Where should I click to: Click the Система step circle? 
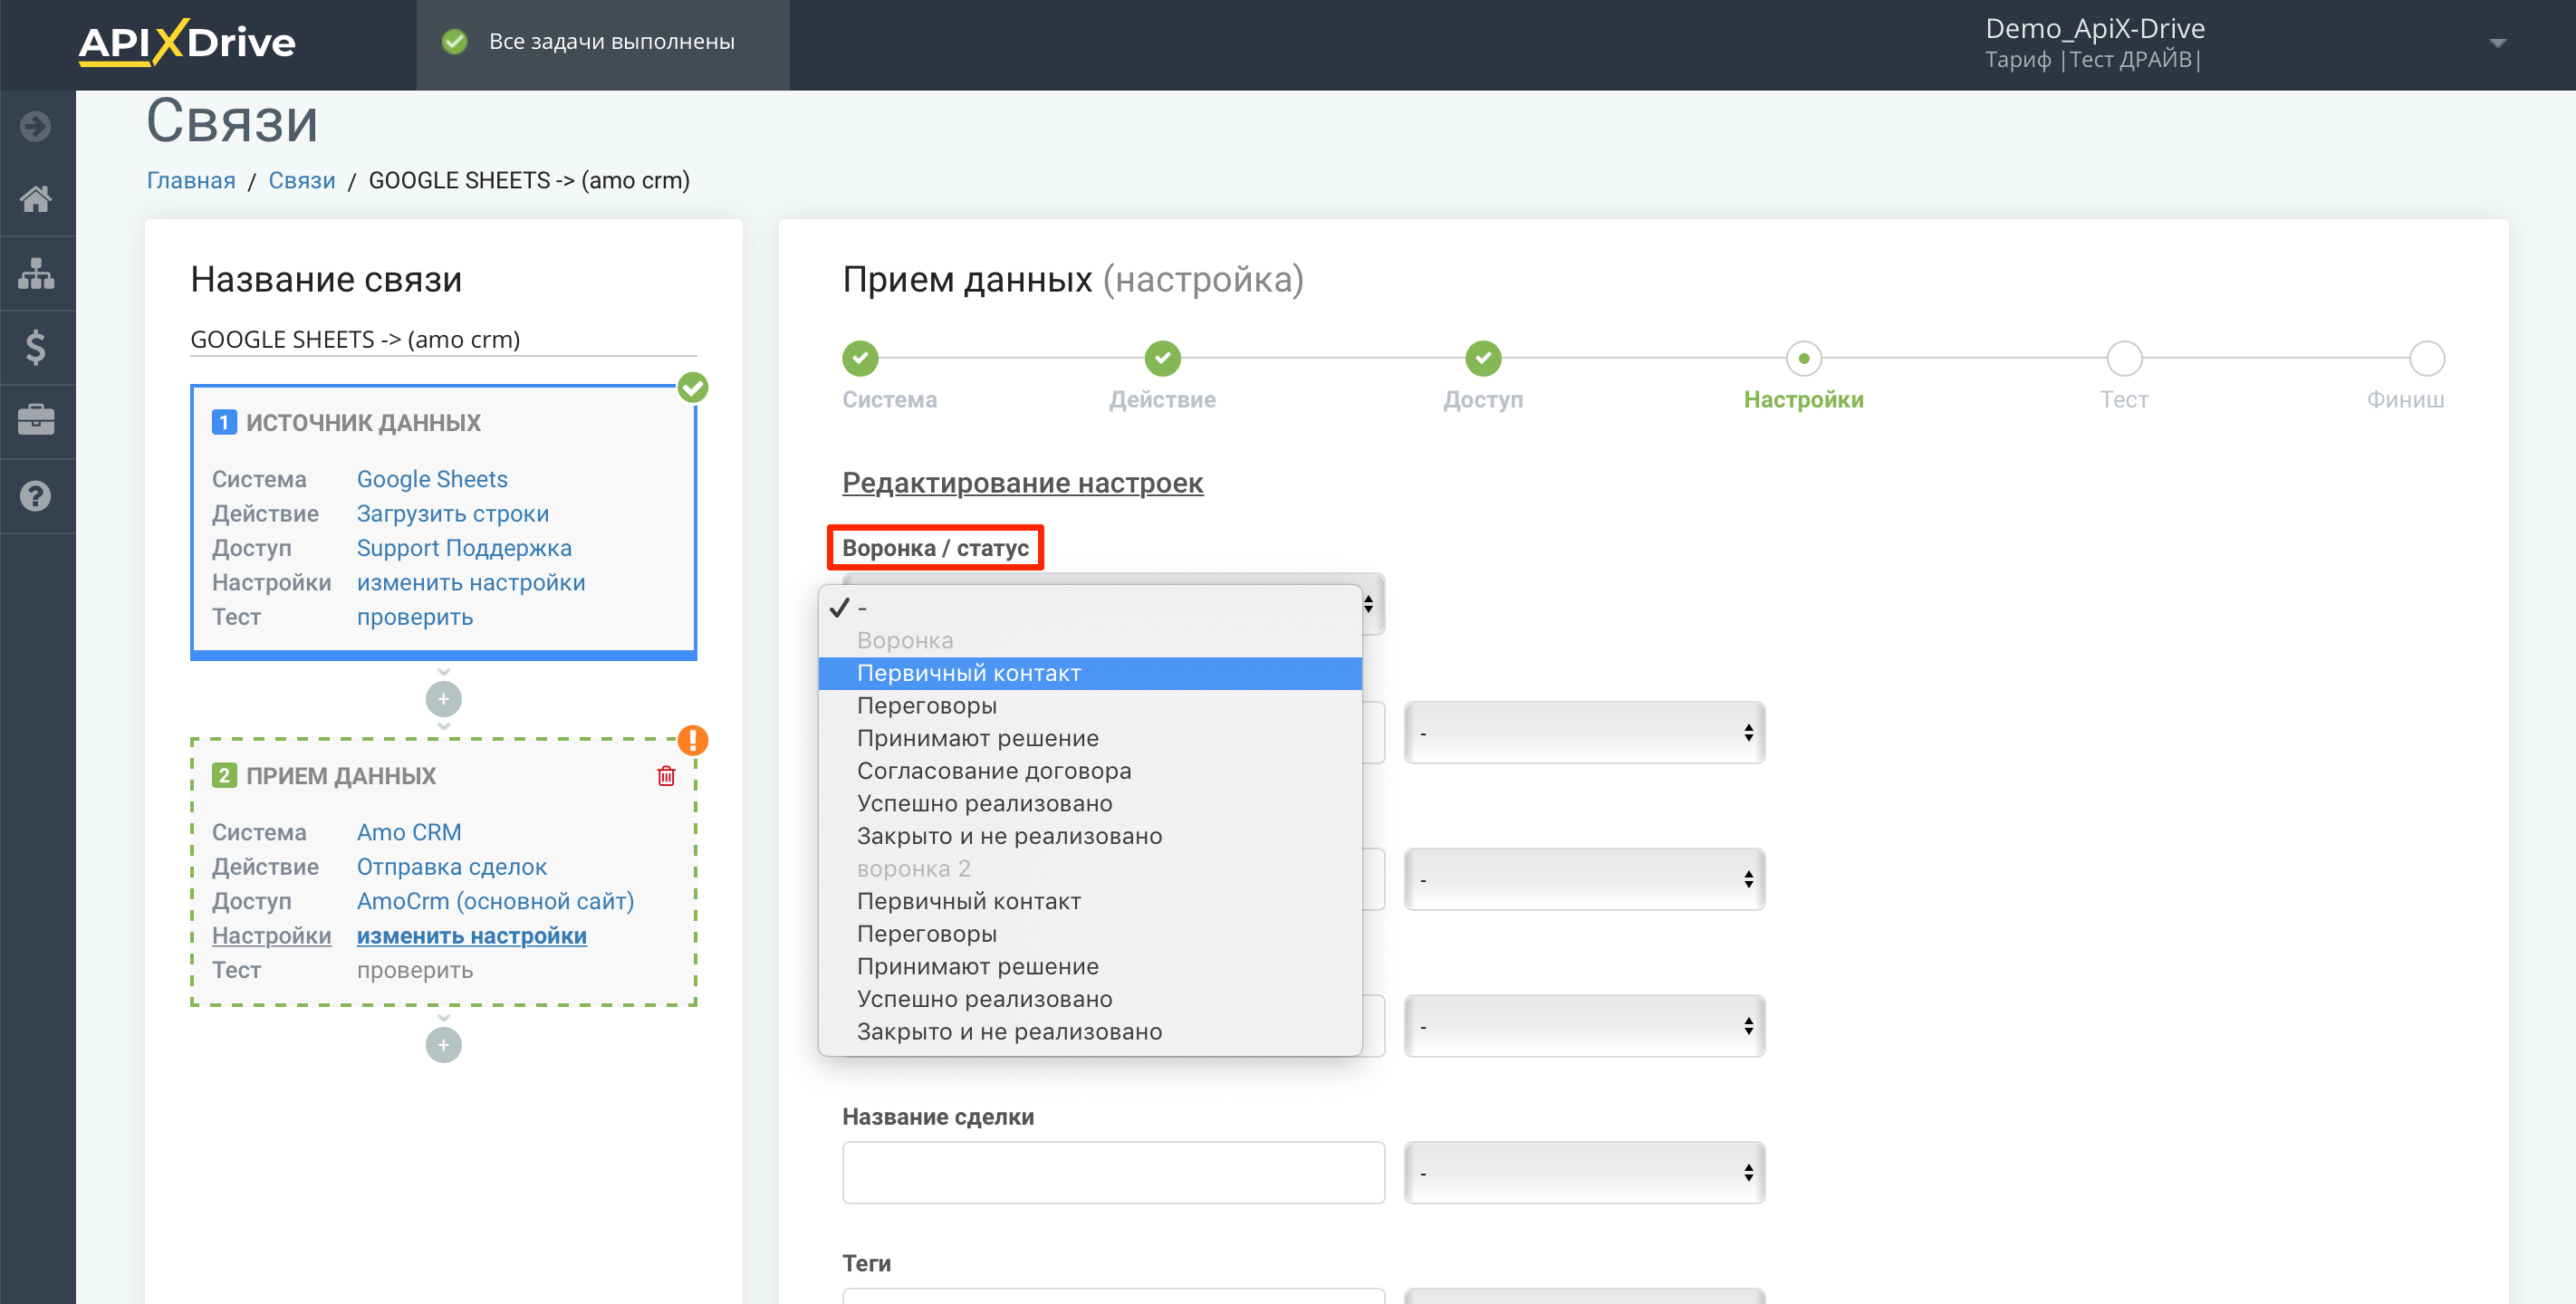tap(860, 358)
